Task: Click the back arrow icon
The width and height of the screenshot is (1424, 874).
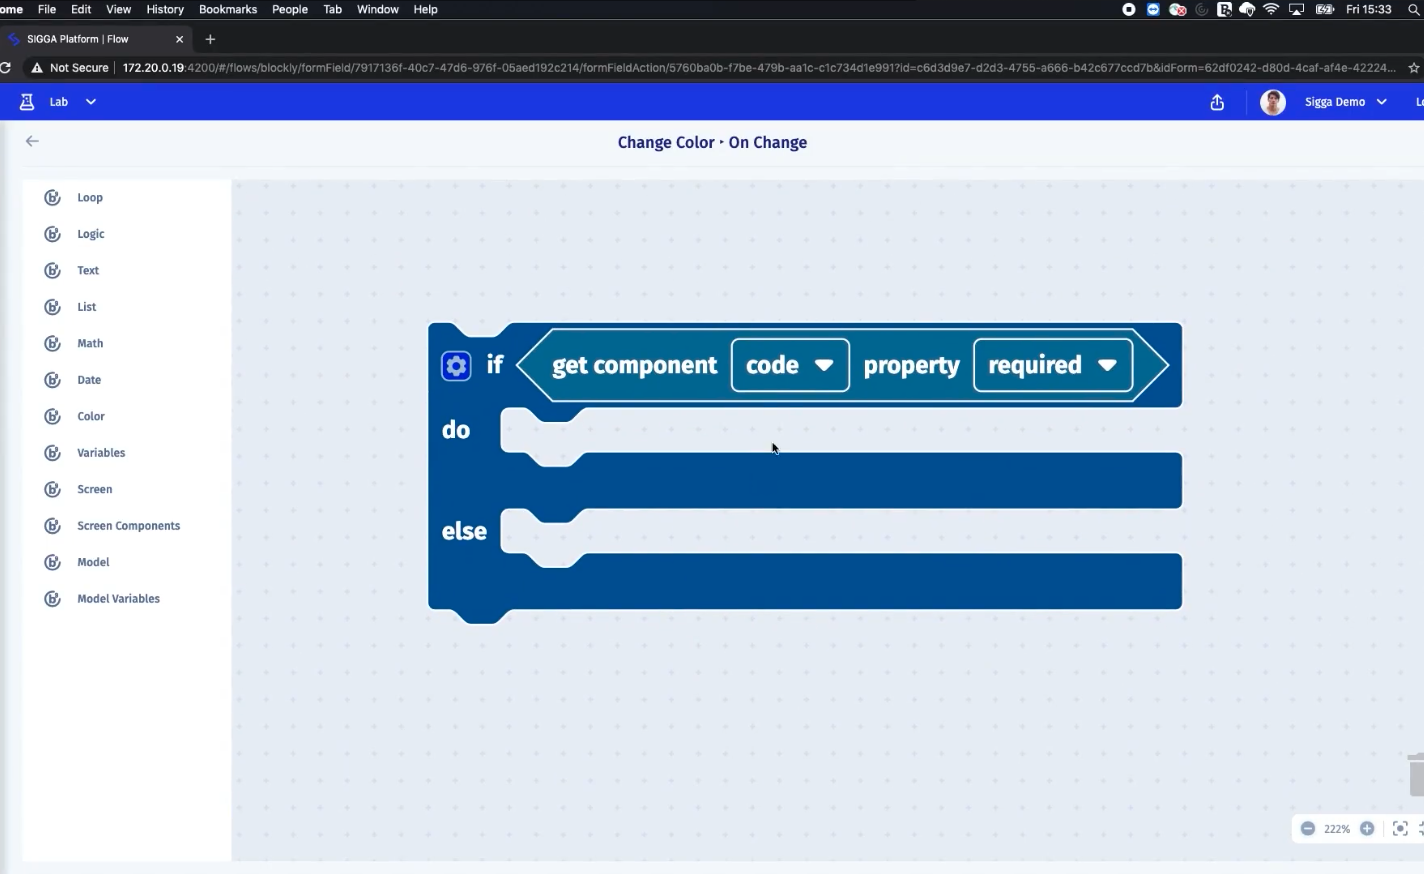Action: tap(32, 141)
